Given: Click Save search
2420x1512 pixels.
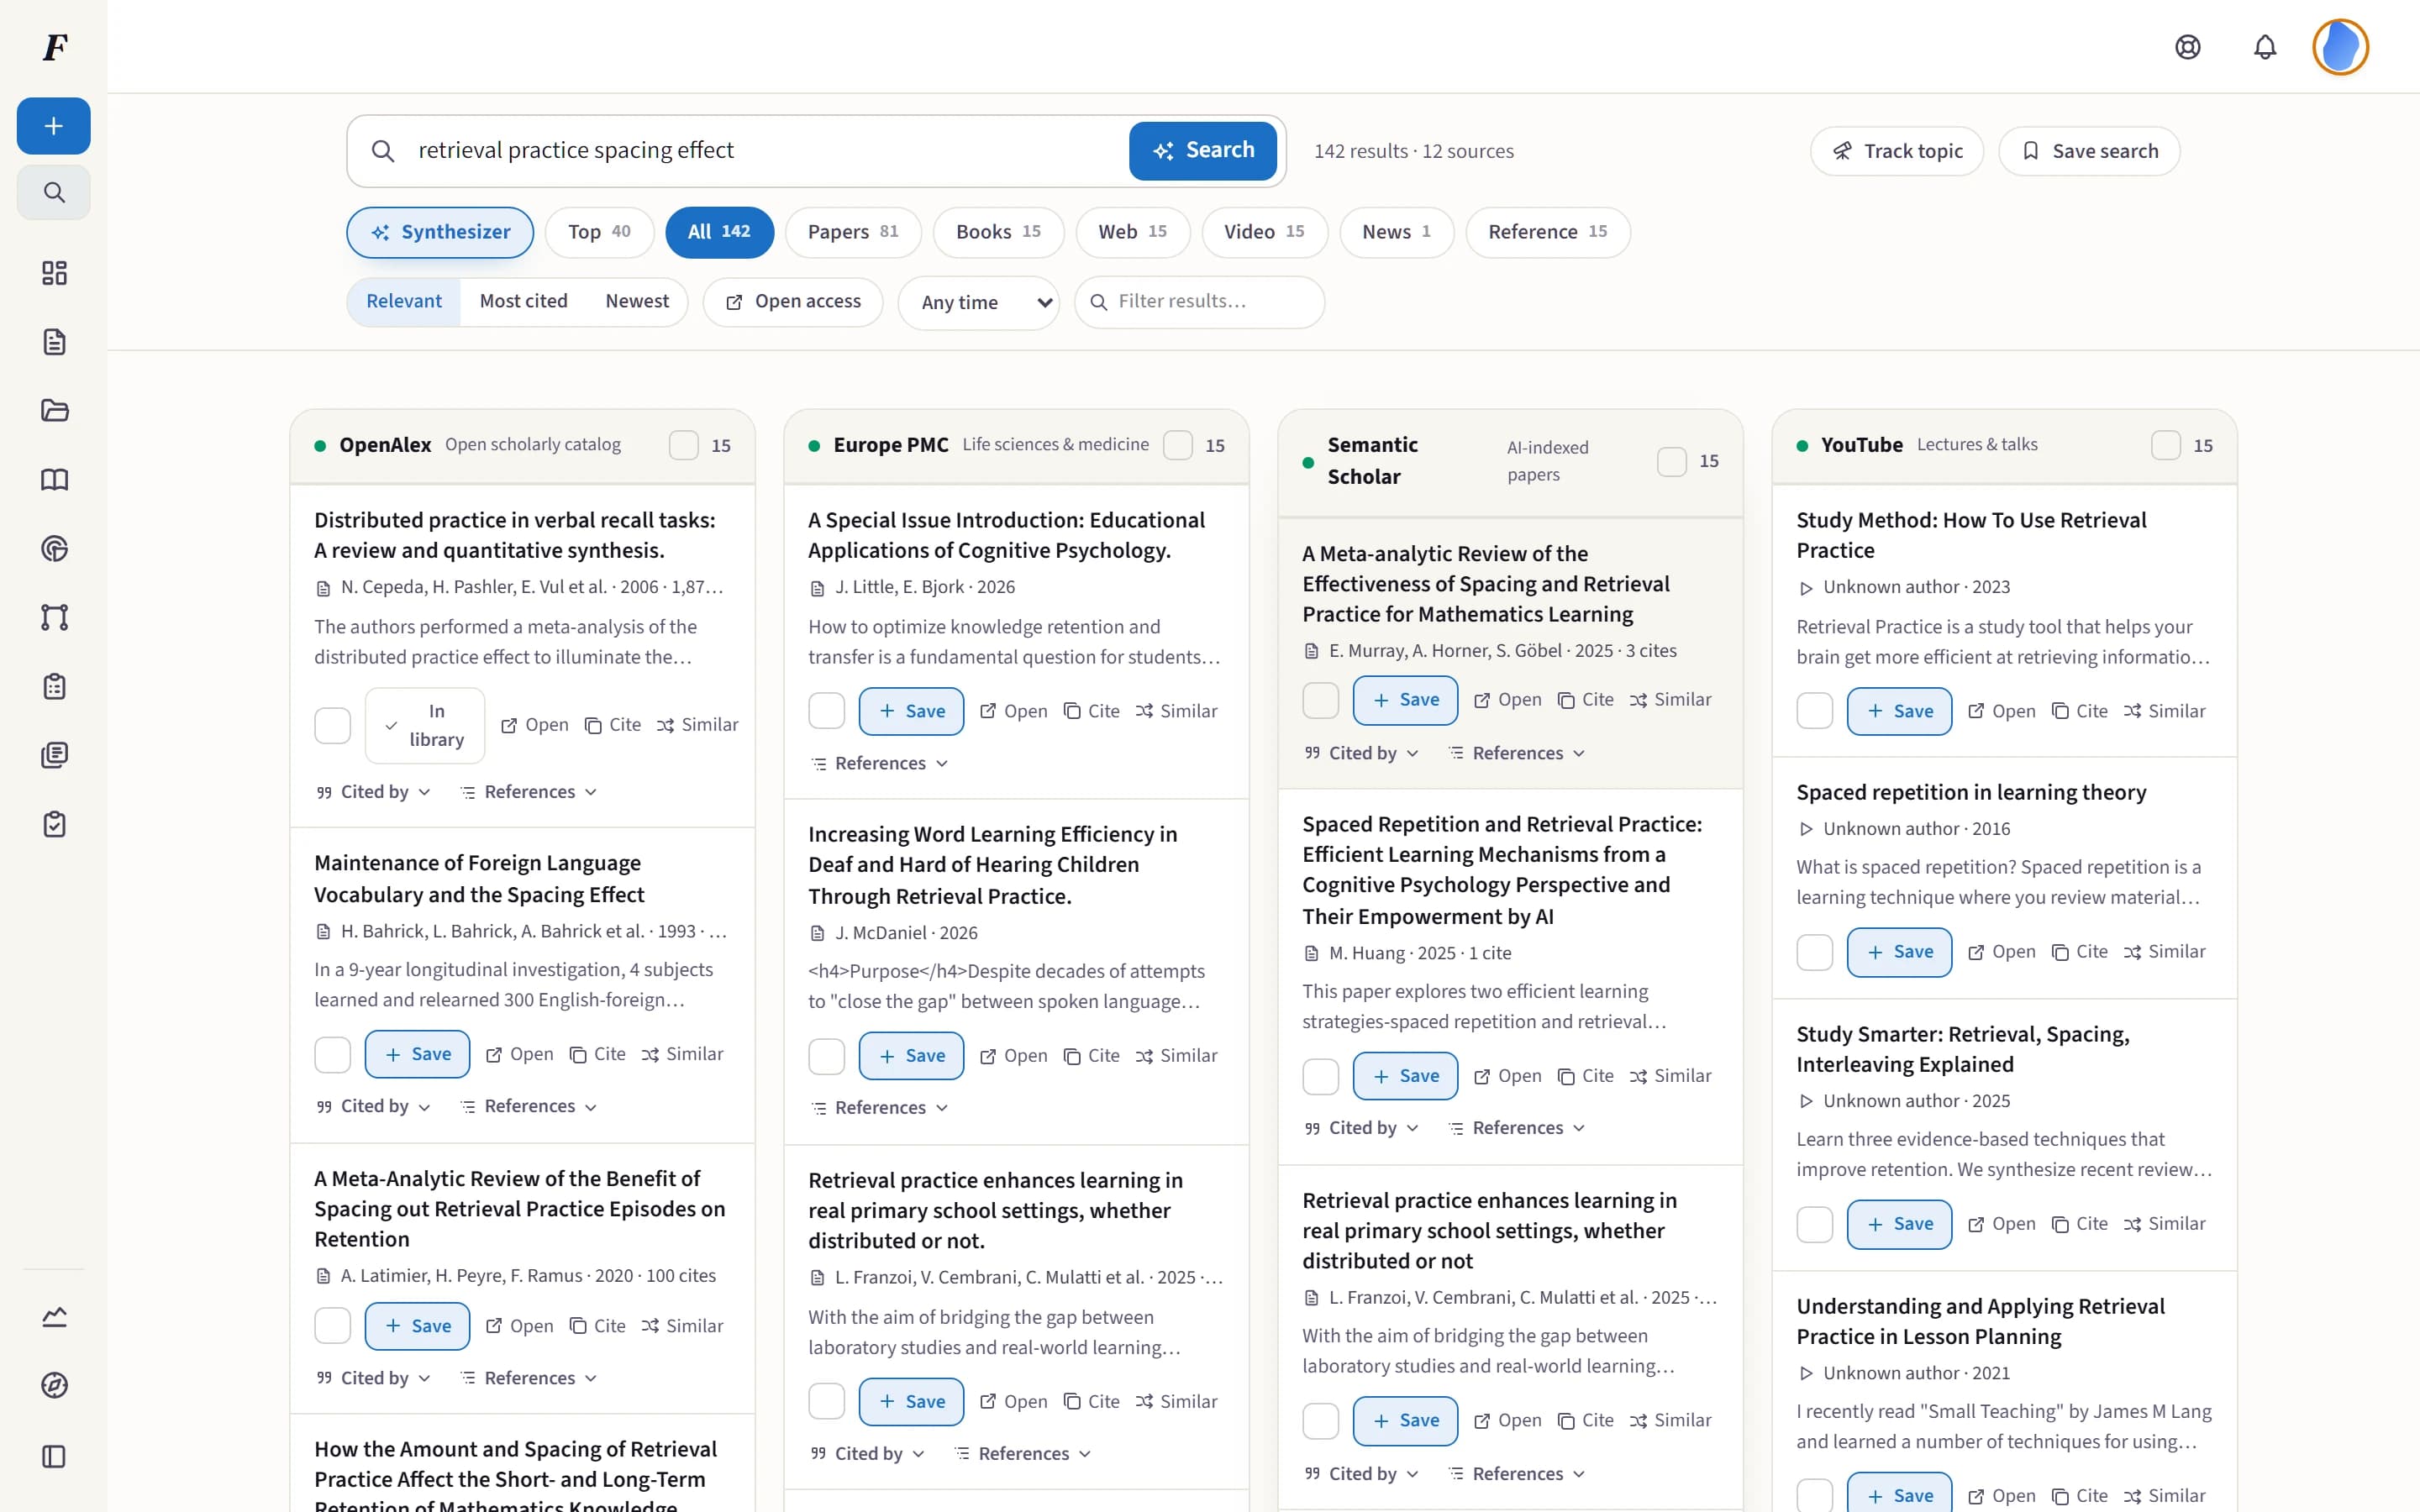Looking at the screenshot, I should coord(2089,151).
